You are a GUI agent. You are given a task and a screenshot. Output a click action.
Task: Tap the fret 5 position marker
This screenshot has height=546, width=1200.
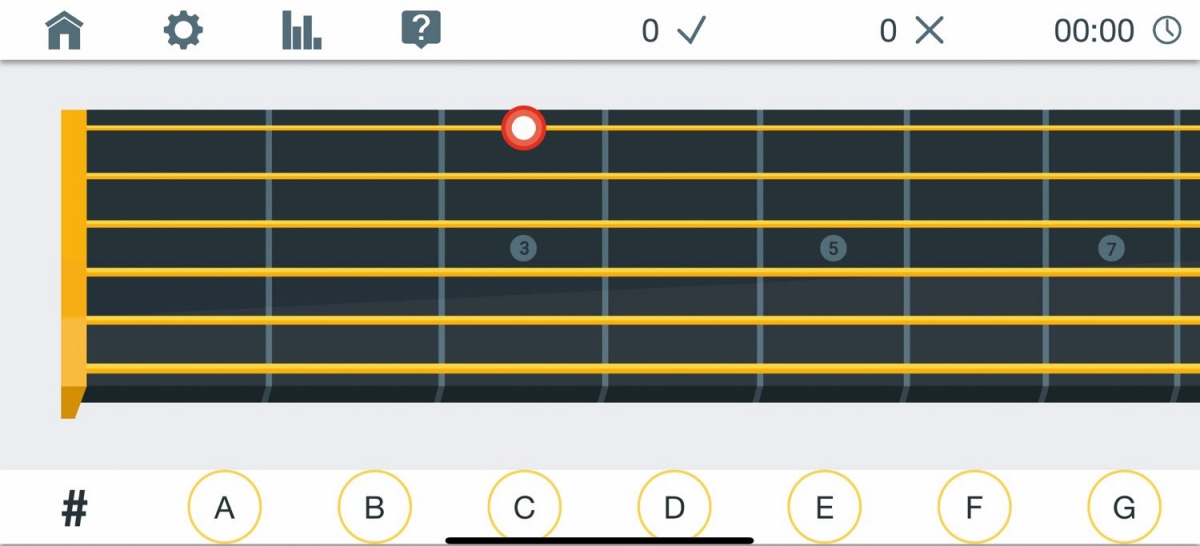833,248
